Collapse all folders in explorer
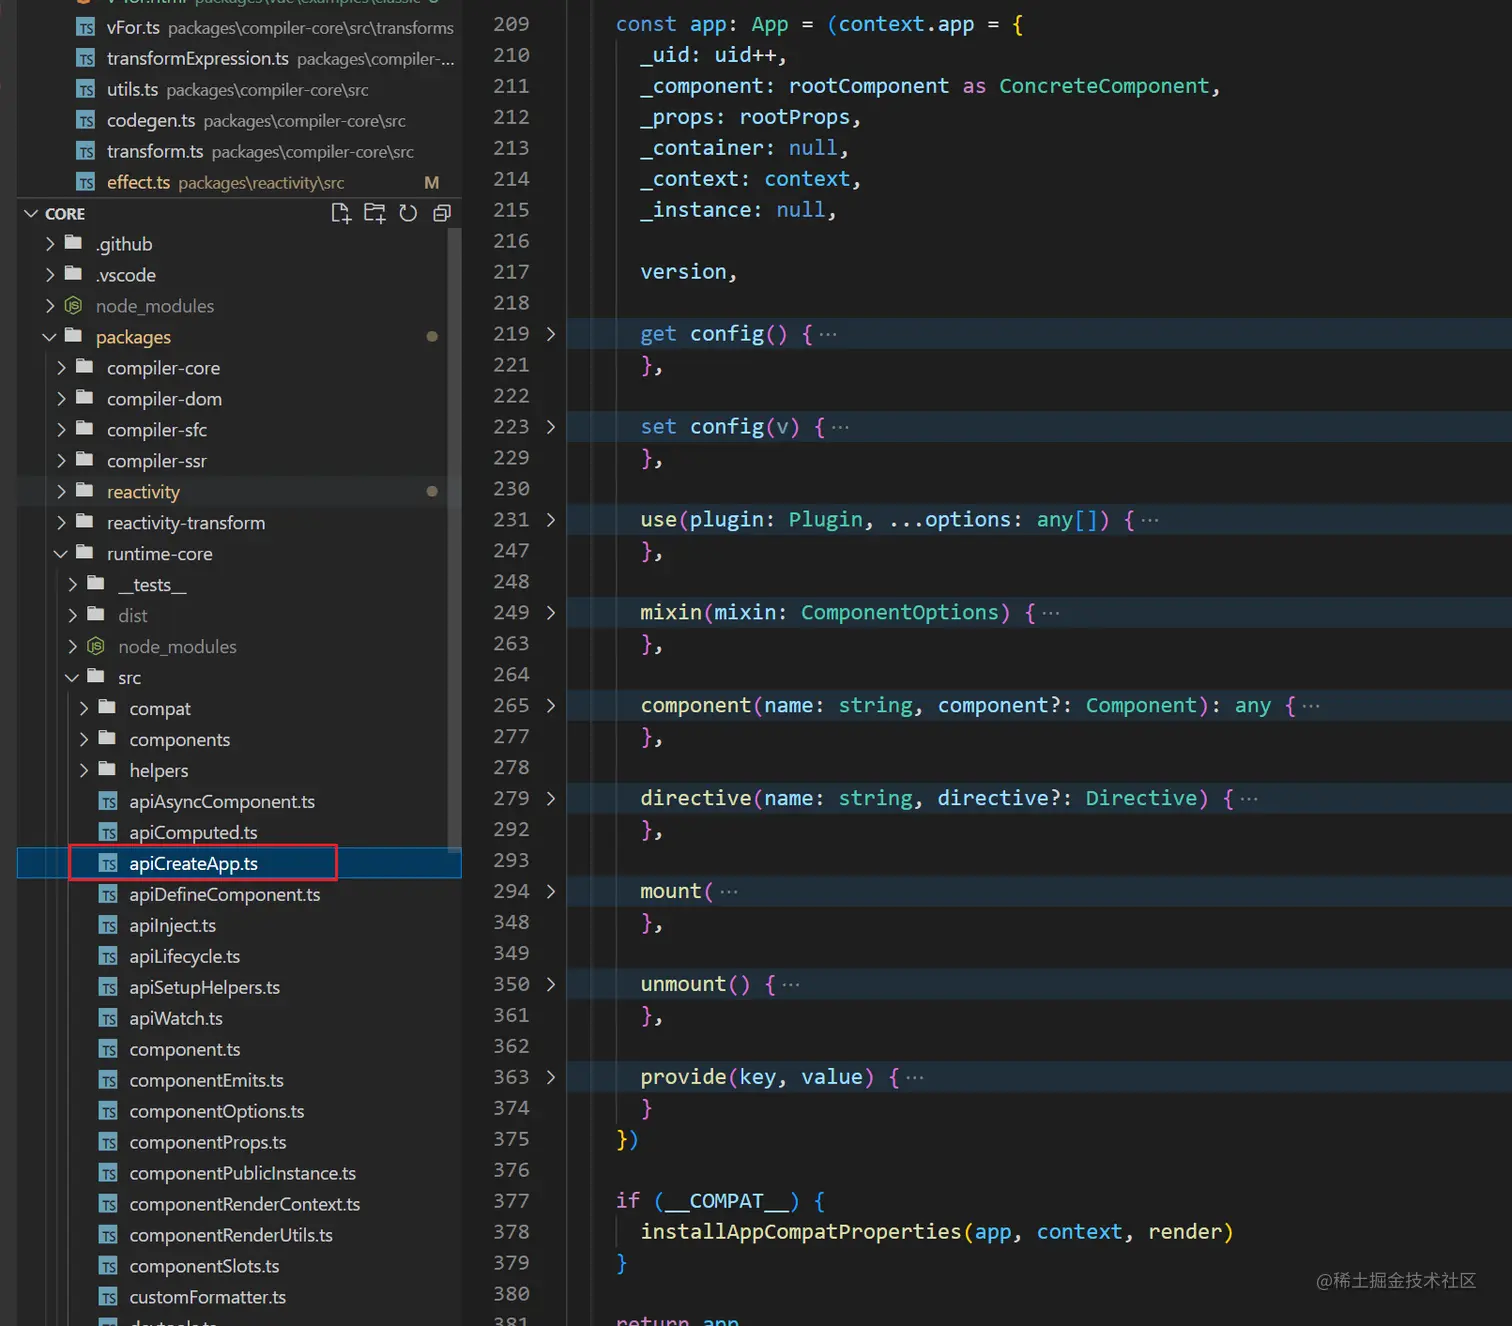The image size is (1512, 1326). (442, 213)
